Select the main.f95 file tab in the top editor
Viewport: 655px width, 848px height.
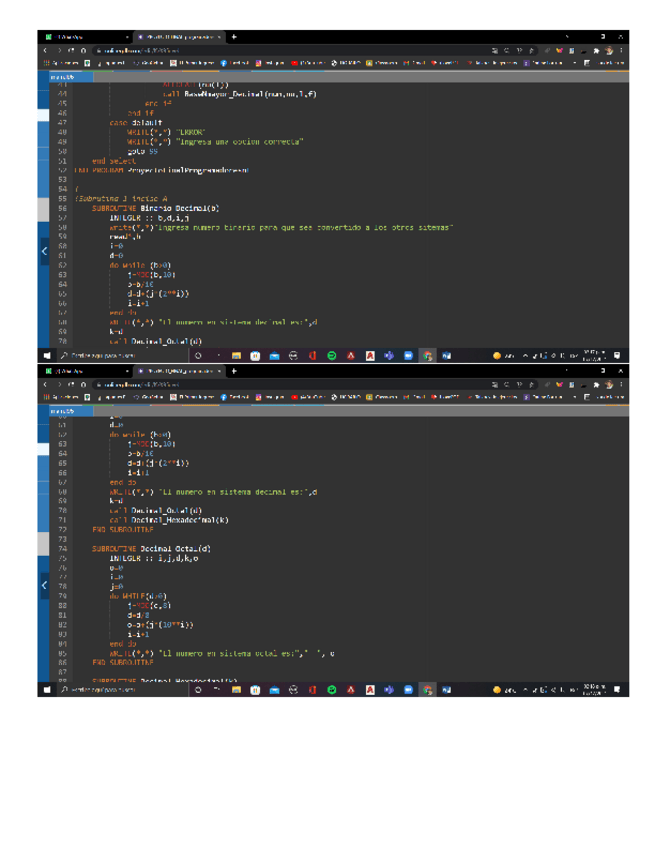coord(61,74)
